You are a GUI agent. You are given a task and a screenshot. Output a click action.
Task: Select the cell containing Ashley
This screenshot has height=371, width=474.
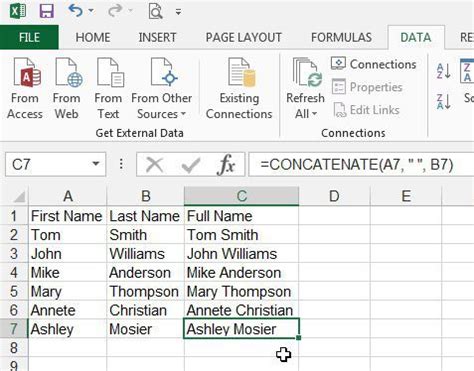click(68, 329)
